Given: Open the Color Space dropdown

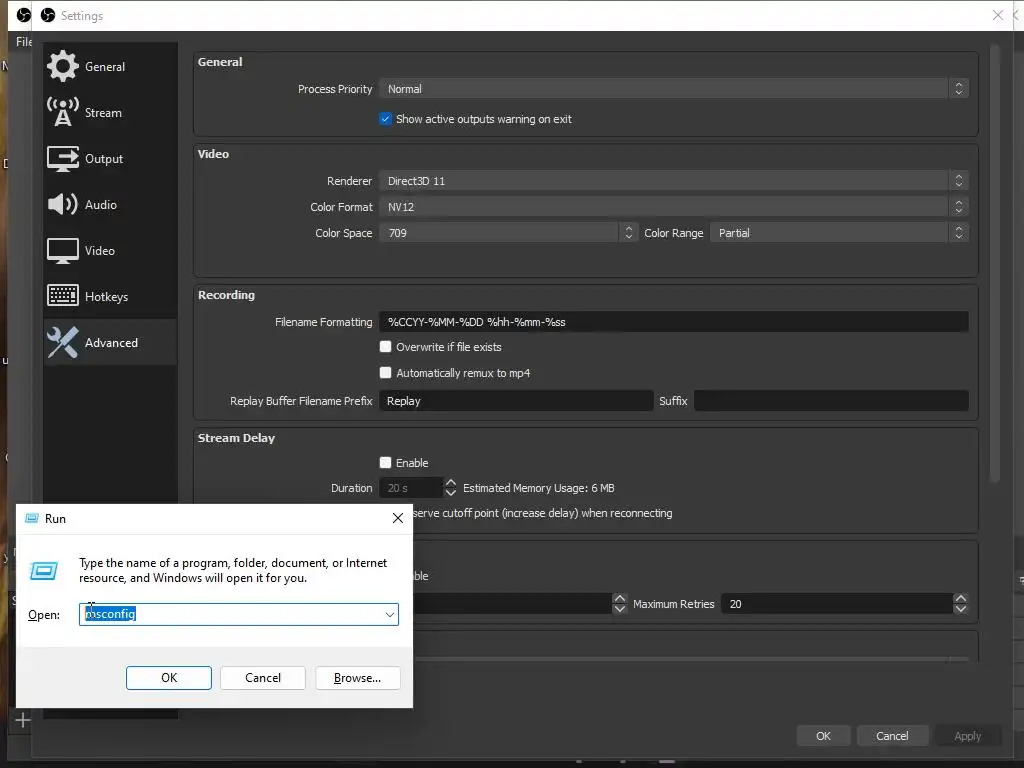Looking at the screenshot, I should (508, 233).
